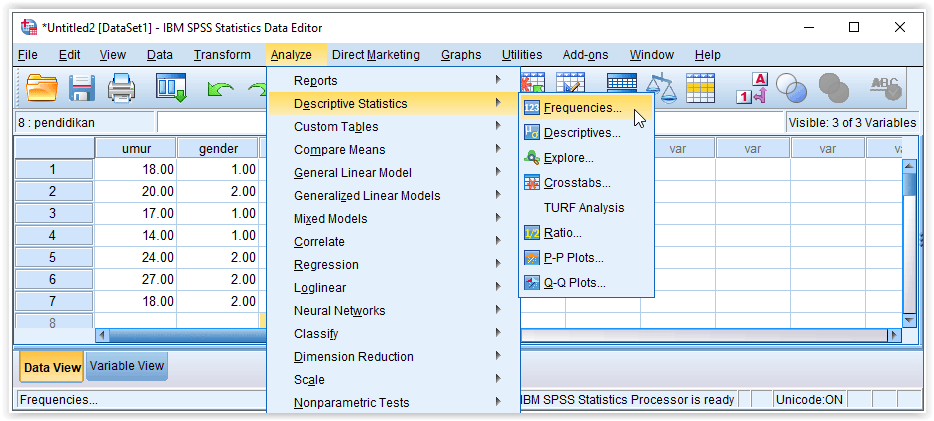
Task: Select TURF Analysis in the submenu
Action: point(584,208)
